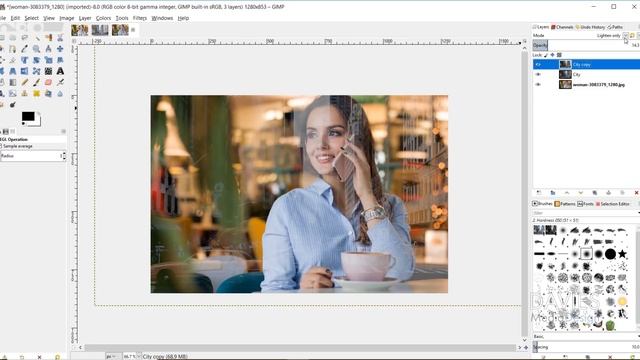
Task: Toggle visibility of woman-3083379_1280.jpg layer
Action: (x=538, y=84)
